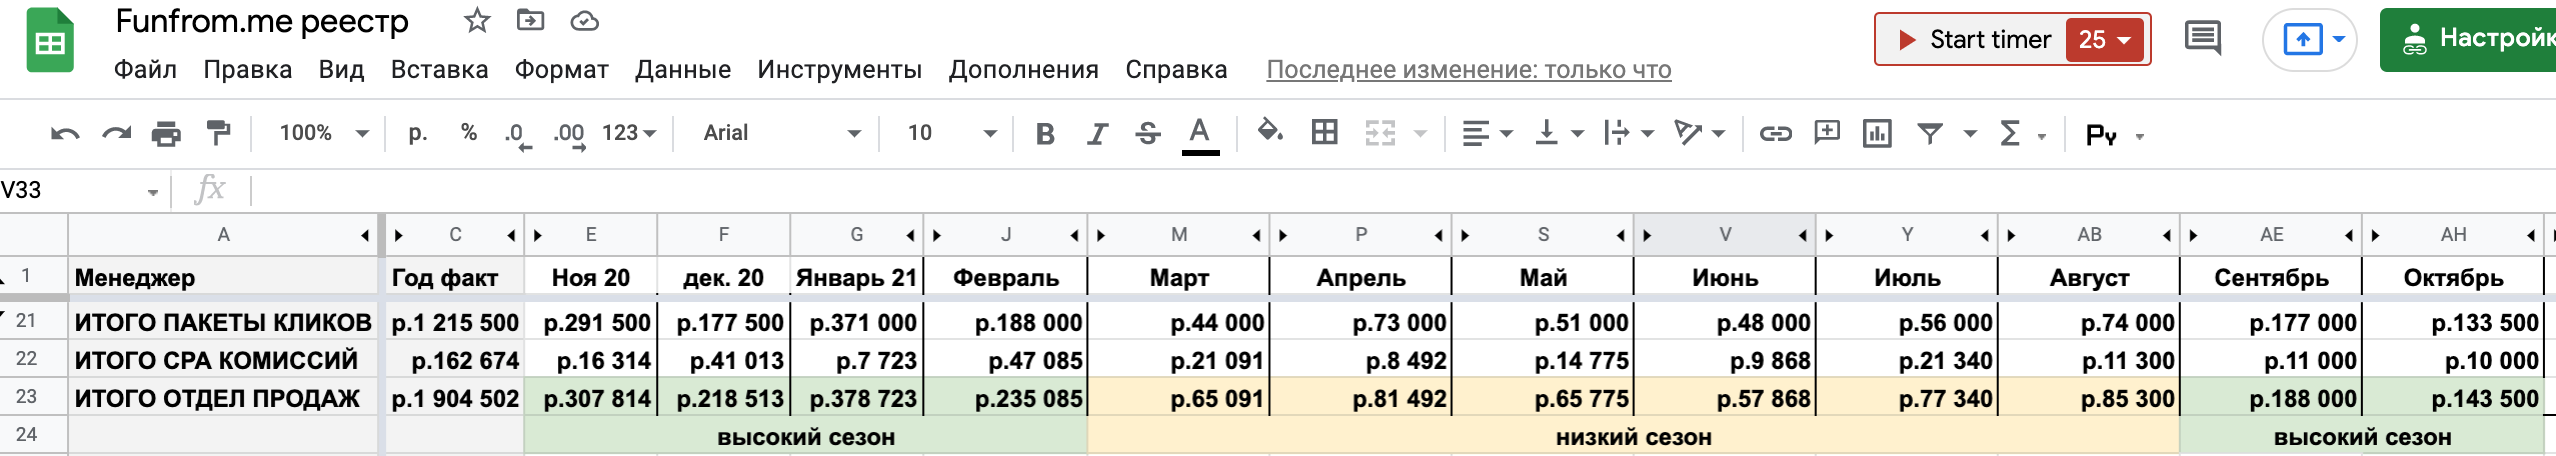Insert a link with chain icon
This screenshot has height=456, width=2556.
[1775, 134]
